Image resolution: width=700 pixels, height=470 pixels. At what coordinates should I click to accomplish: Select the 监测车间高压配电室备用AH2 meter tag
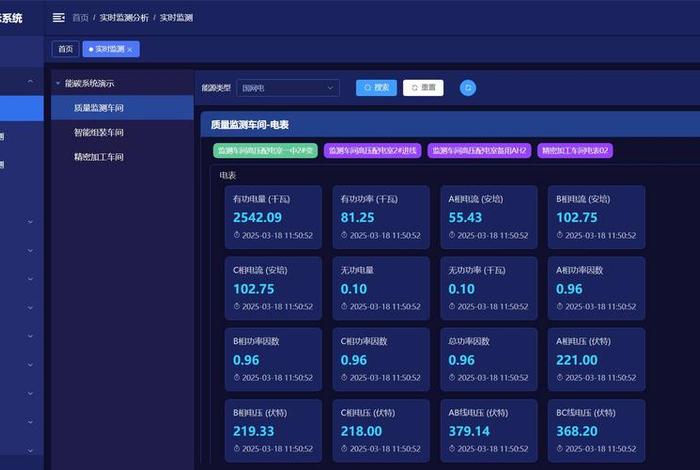(x=479, y=150)
